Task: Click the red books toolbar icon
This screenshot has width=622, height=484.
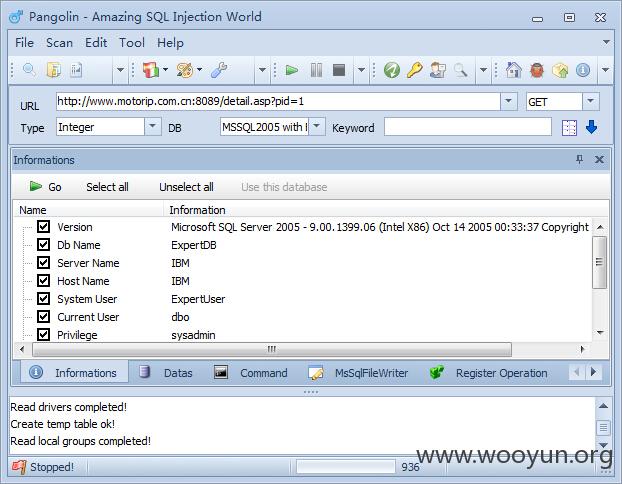Action: coord(151,70)
